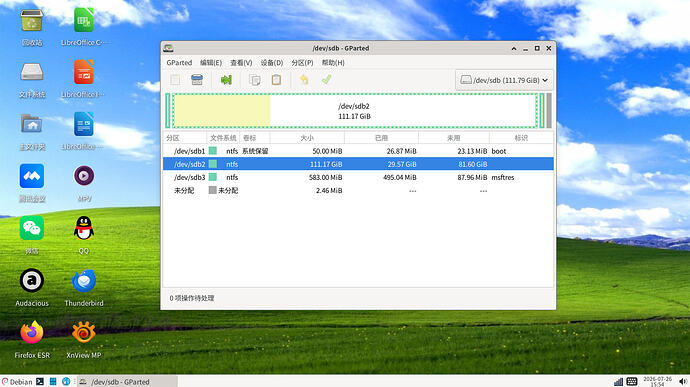Open the 编辑(E) menu
Image resolution: width=690 pixels, height=387 pixels.
(x=211, y=63)
